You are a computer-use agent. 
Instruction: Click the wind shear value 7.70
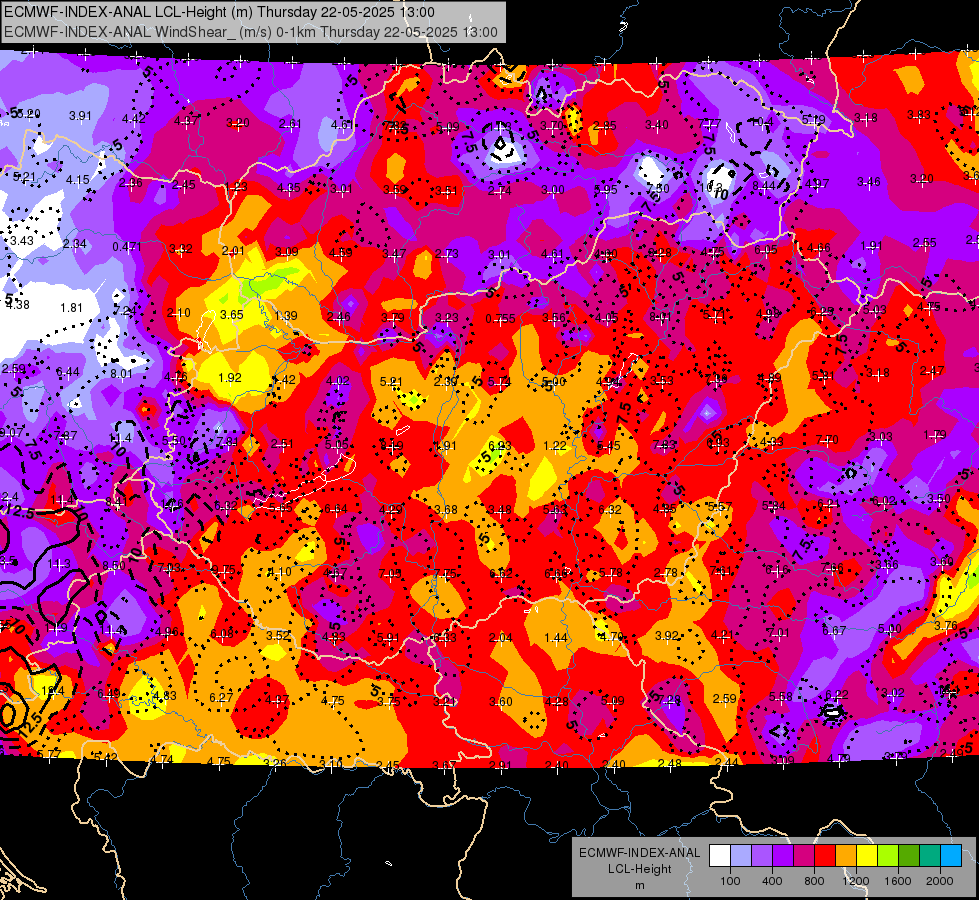coord(827,440)
